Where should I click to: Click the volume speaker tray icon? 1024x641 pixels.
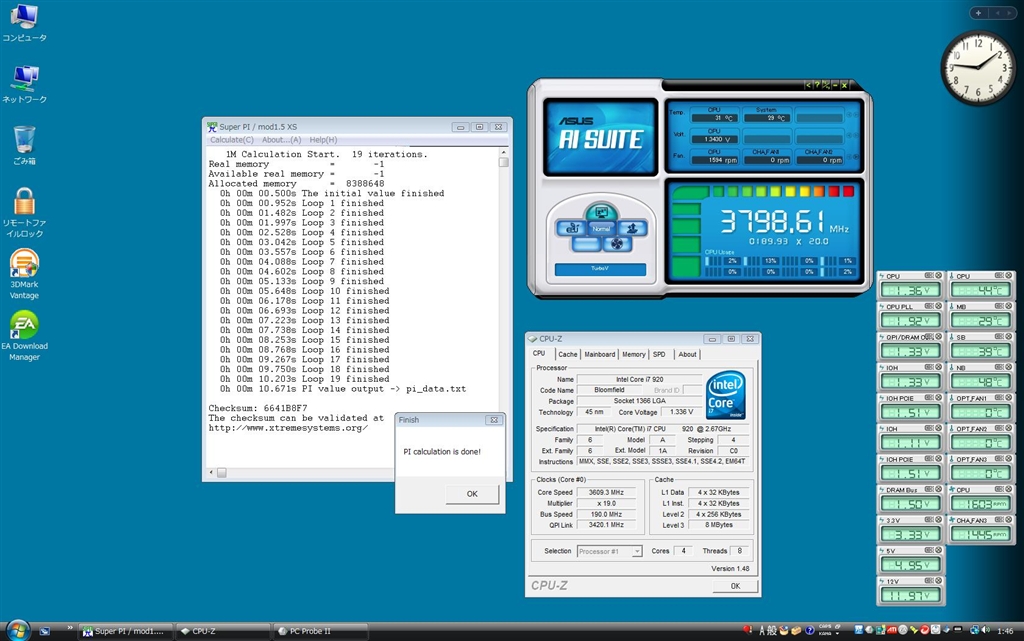pyautogui.click(x=985, y=630)
